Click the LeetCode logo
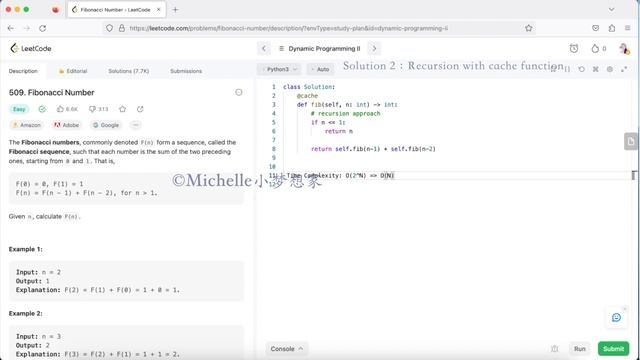 pyautogui.click(x=31, y=48)
